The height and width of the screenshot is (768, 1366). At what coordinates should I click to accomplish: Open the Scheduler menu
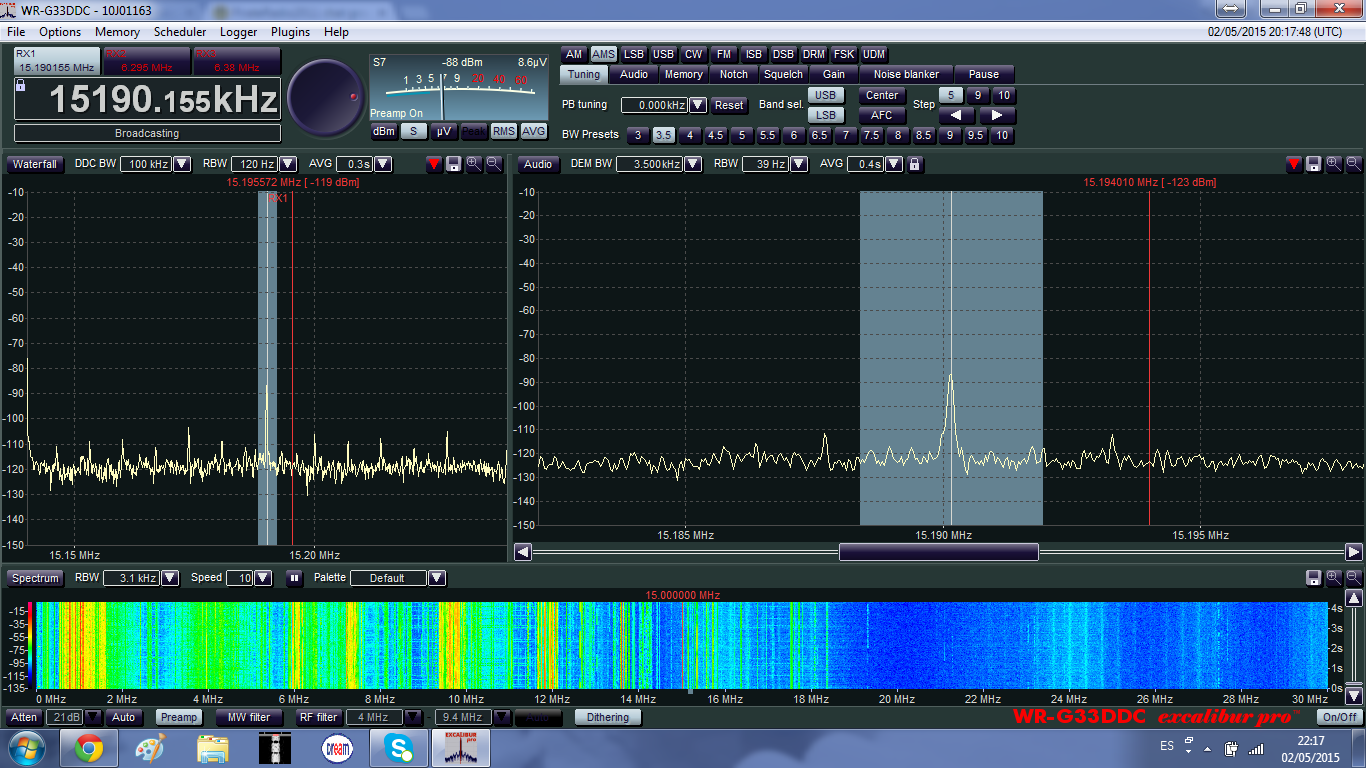(x=180, y=32)
